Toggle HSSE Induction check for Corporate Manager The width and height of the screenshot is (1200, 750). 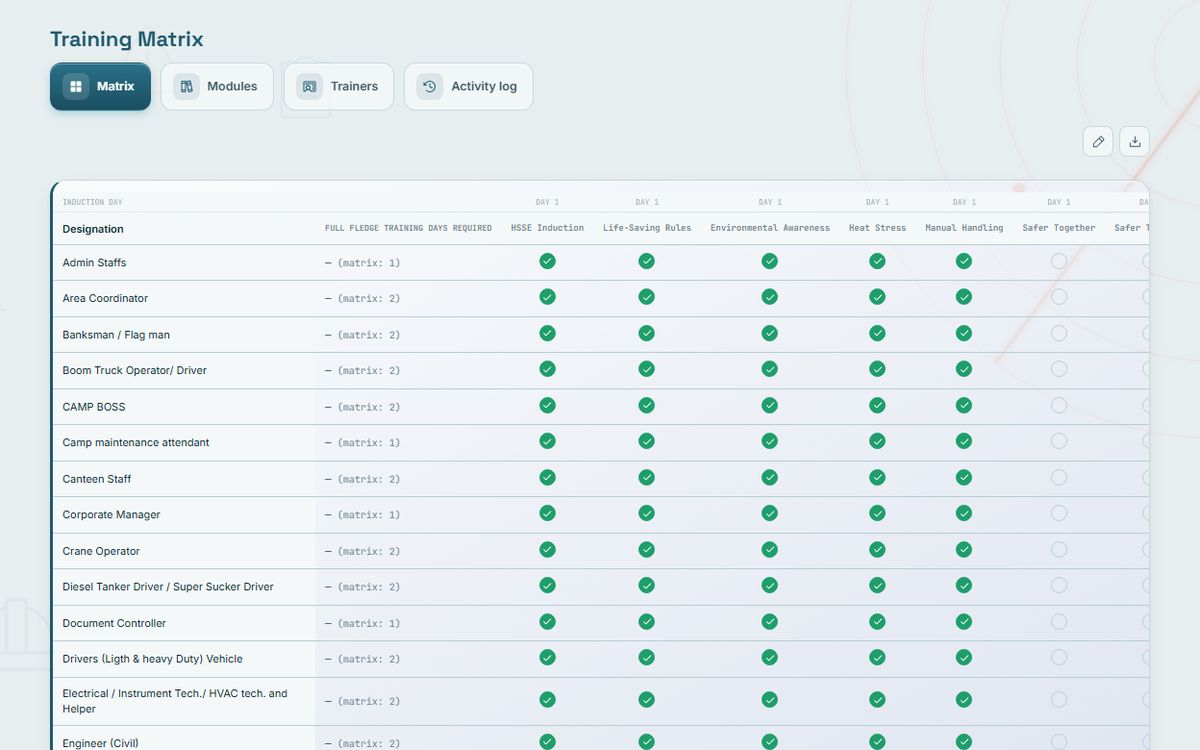coord(547,513)
